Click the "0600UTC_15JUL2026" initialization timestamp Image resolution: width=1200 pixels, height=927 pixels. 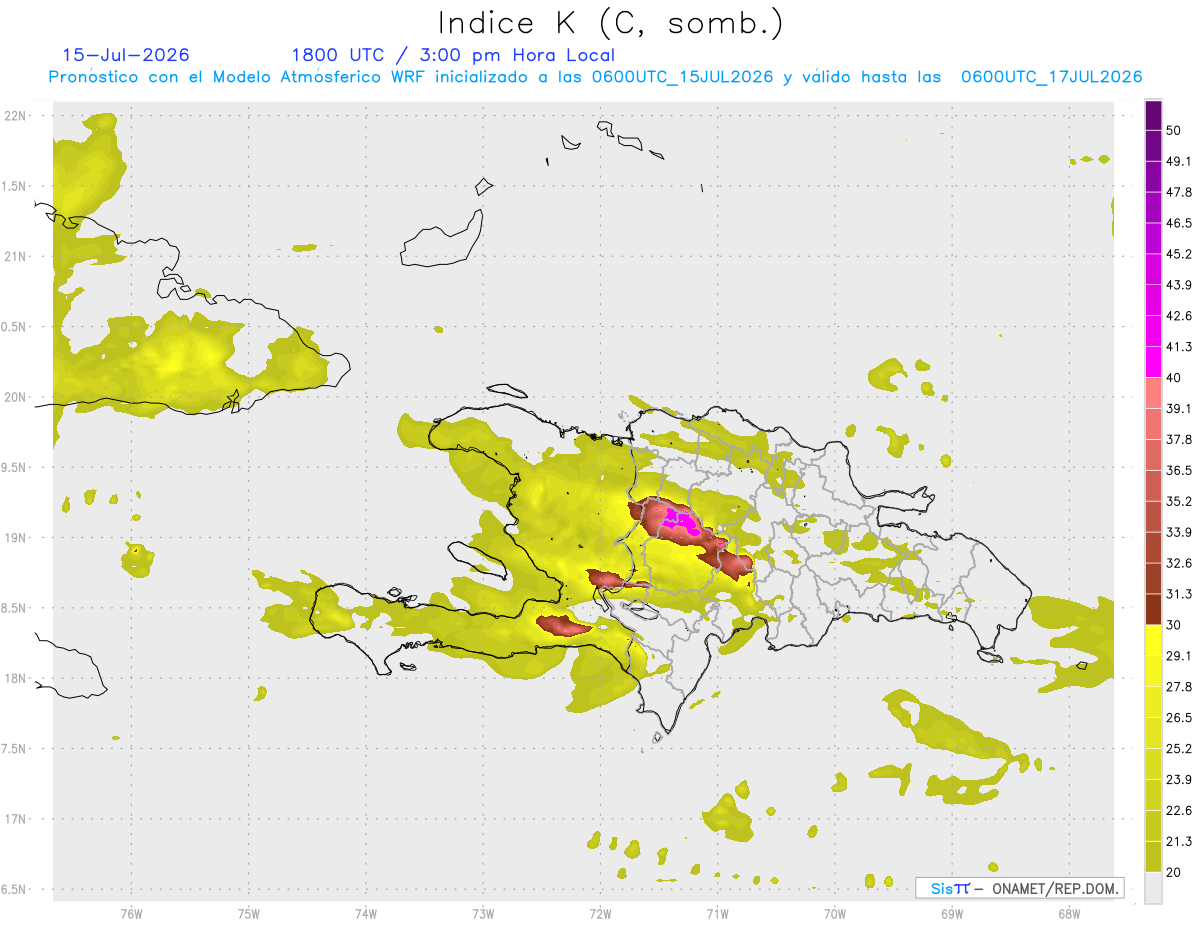pos(682,77)
